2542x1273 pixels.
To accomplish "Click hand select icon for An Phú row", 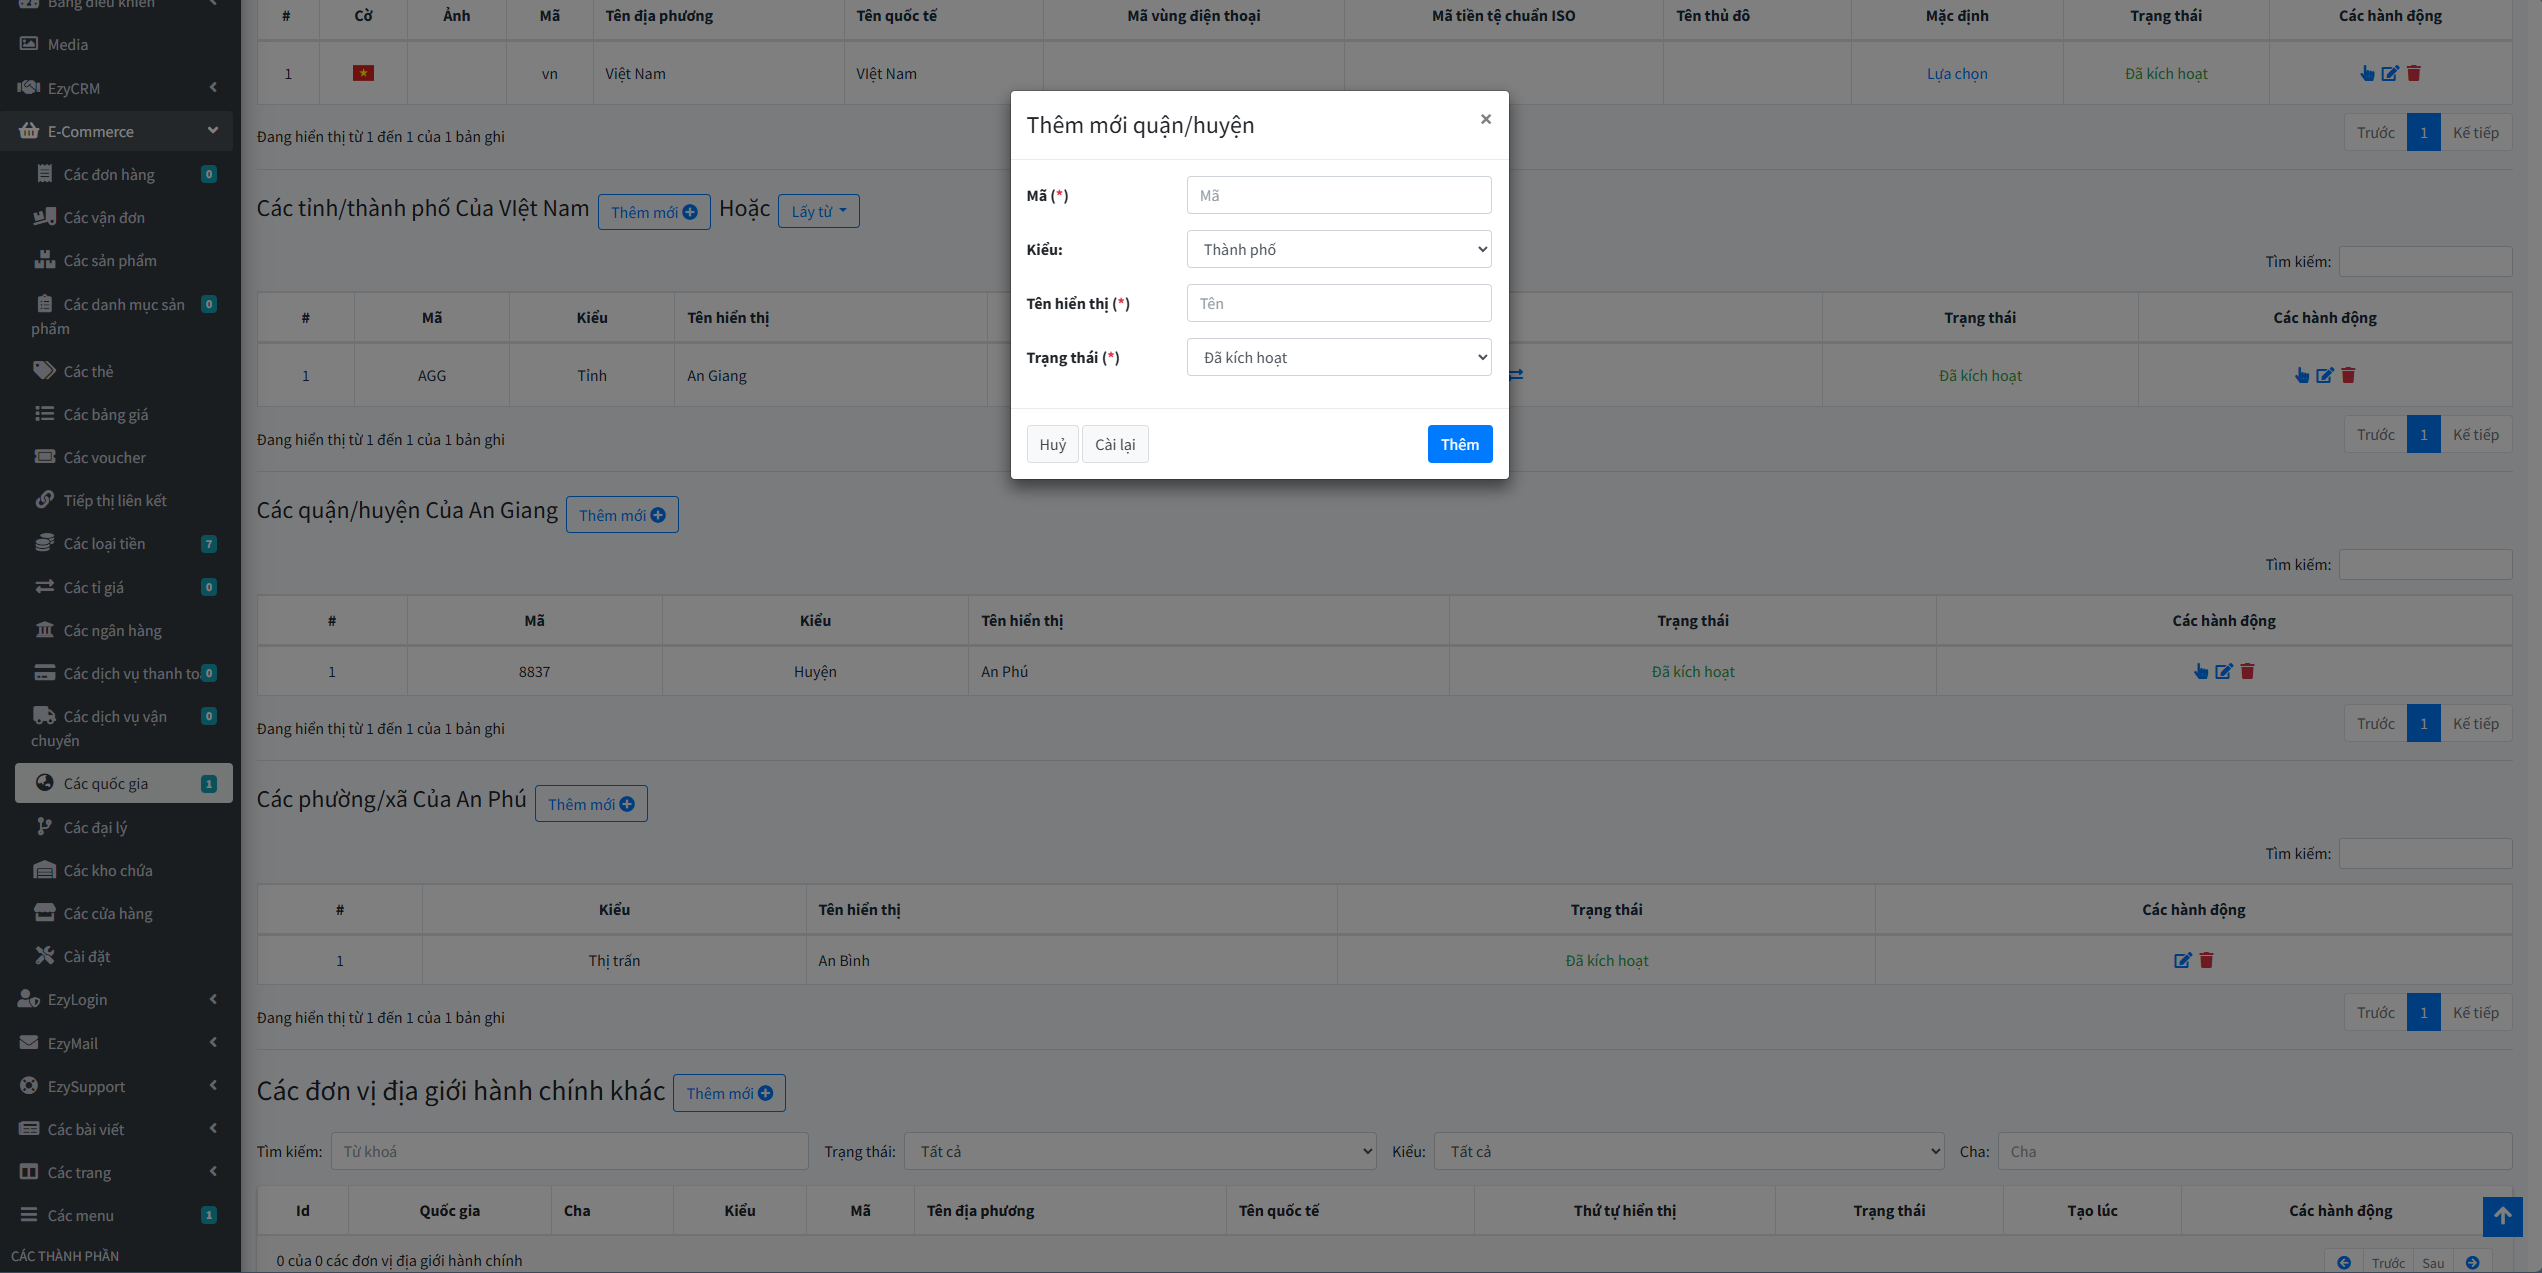I will point(2200,671).
